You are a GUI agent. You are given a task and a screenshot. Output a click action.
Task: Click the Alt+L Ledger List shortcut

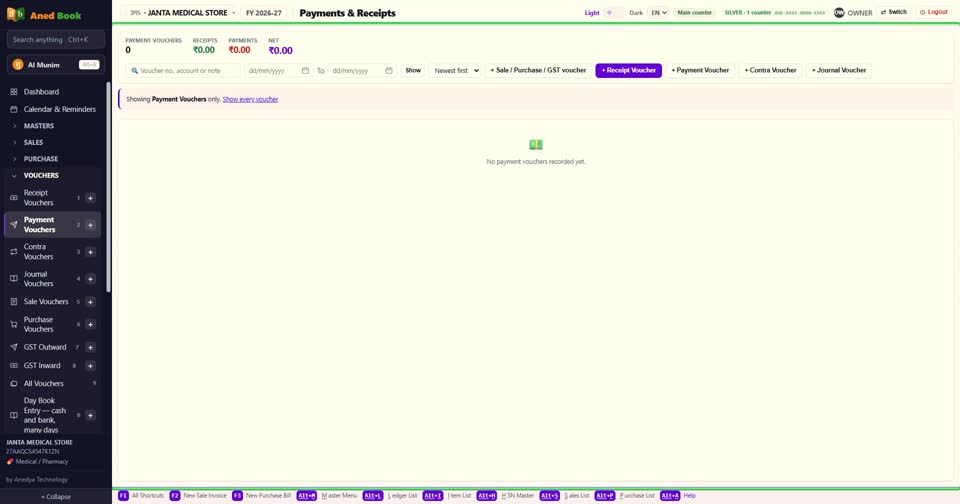click(390, 495)
